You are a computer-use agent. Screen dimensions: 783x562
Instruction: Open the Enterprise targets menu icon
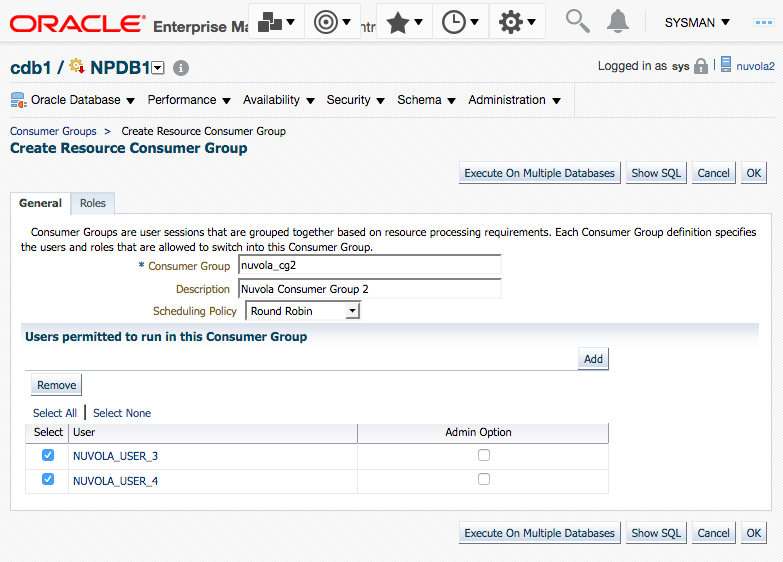pyautogui.click(x=276, y=22)
